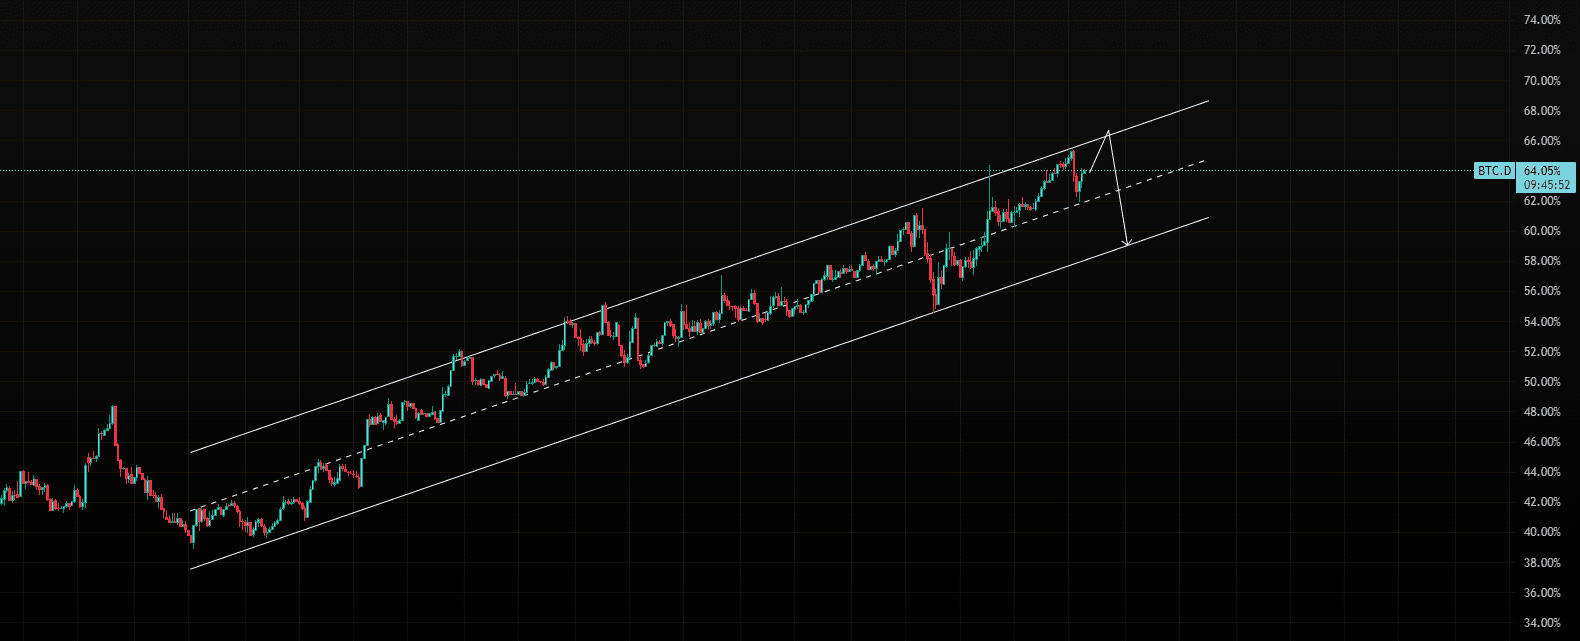Click the 50.00% price scale label
The width and height of the screenshot is (1580, 641).
[x=1541, y=382]
